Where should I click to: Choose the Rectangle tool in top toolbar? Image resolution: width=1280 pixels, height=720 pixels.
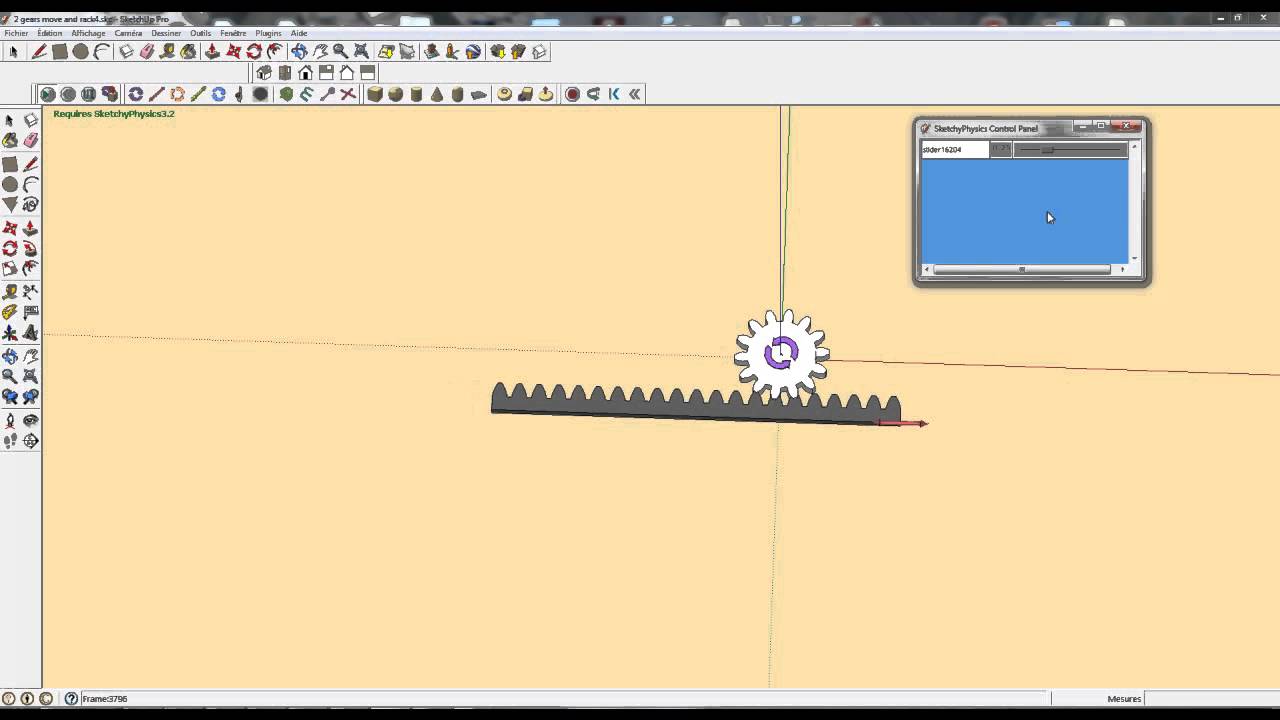pos(60,51)
